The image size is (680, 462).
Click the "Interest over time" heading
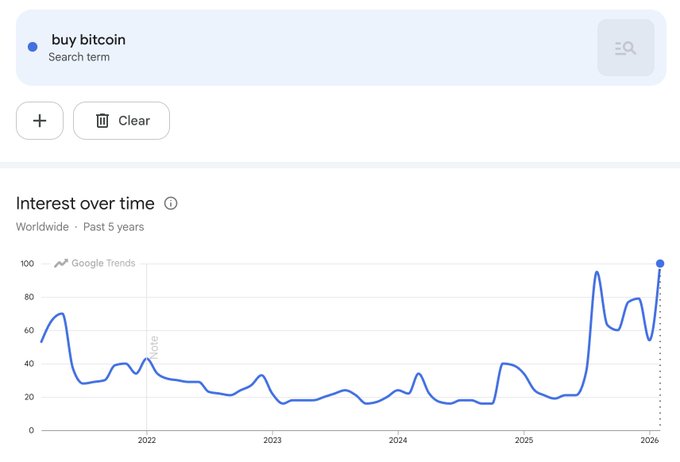click(x=85, y=203)
